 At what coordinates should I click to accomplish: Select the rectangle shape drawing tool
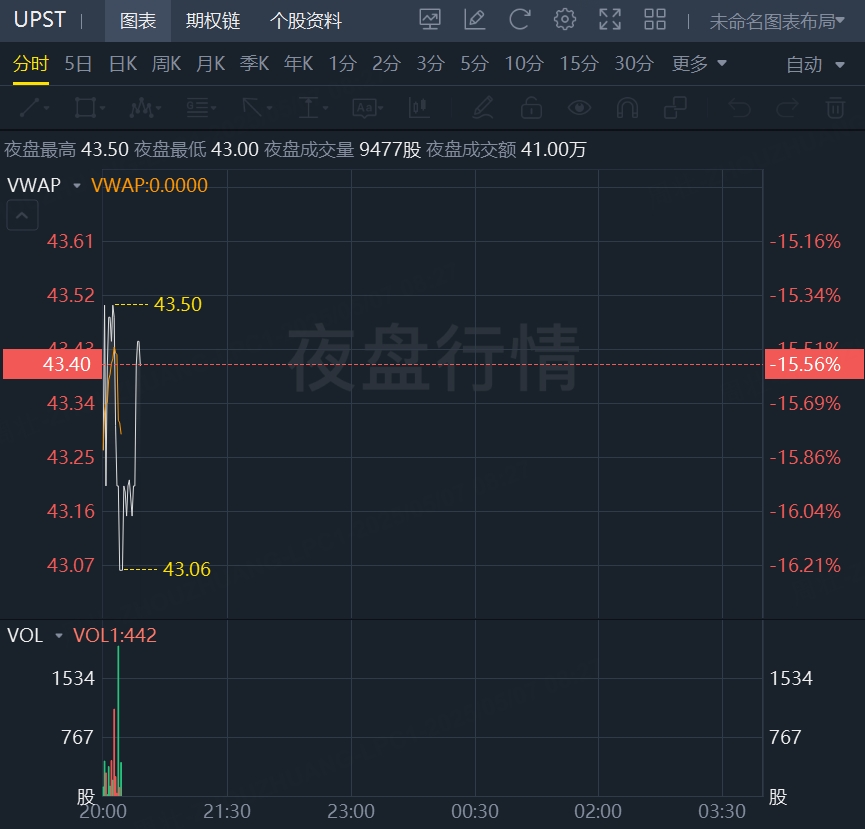pyautogui.click(x=85, y=108)
